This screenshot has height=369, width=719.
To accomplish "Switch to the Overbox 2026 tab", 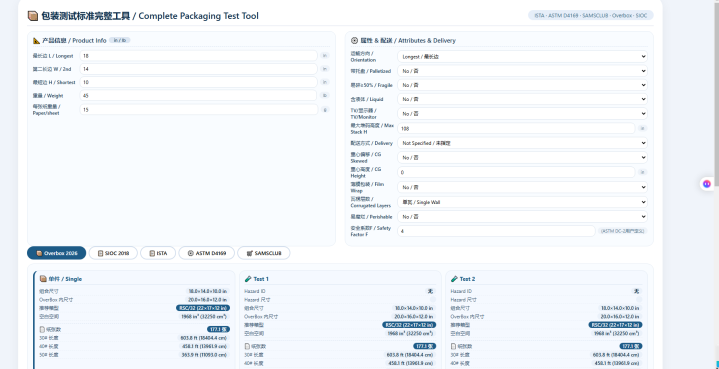I will click(56, 253).
